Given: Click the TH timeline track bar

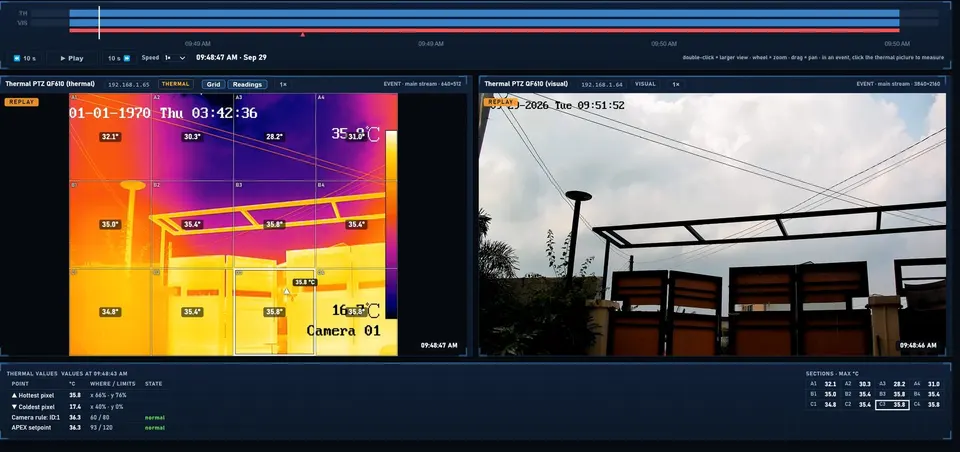Looking at the screenshot, I should (x=484, y=13).
